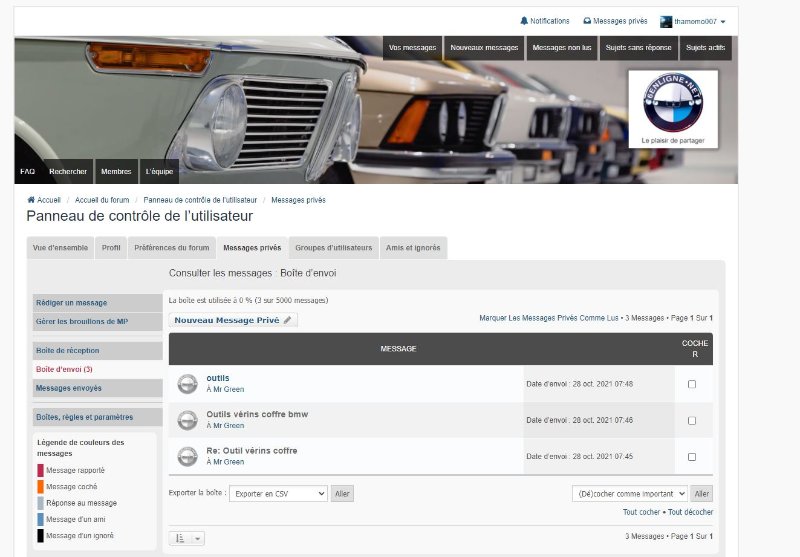The width and height of the screenshot is (800, 557).
Task: Click the black Message d'un ignoré swatch
Action: (x=40, y=536)
